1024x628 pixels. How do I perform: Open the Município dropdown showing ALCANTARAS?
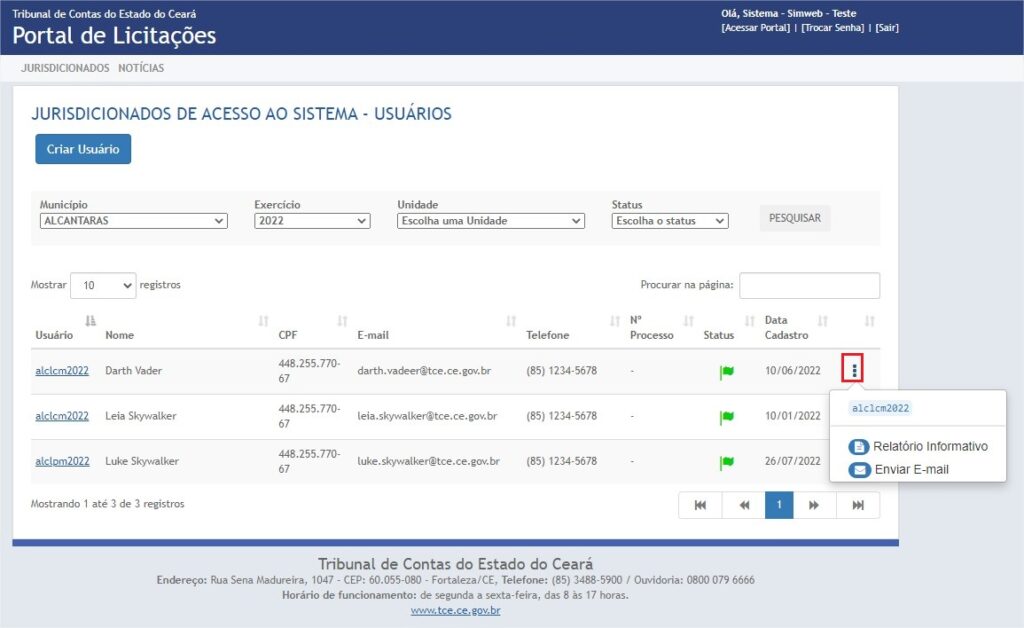(x=133, y=221)
